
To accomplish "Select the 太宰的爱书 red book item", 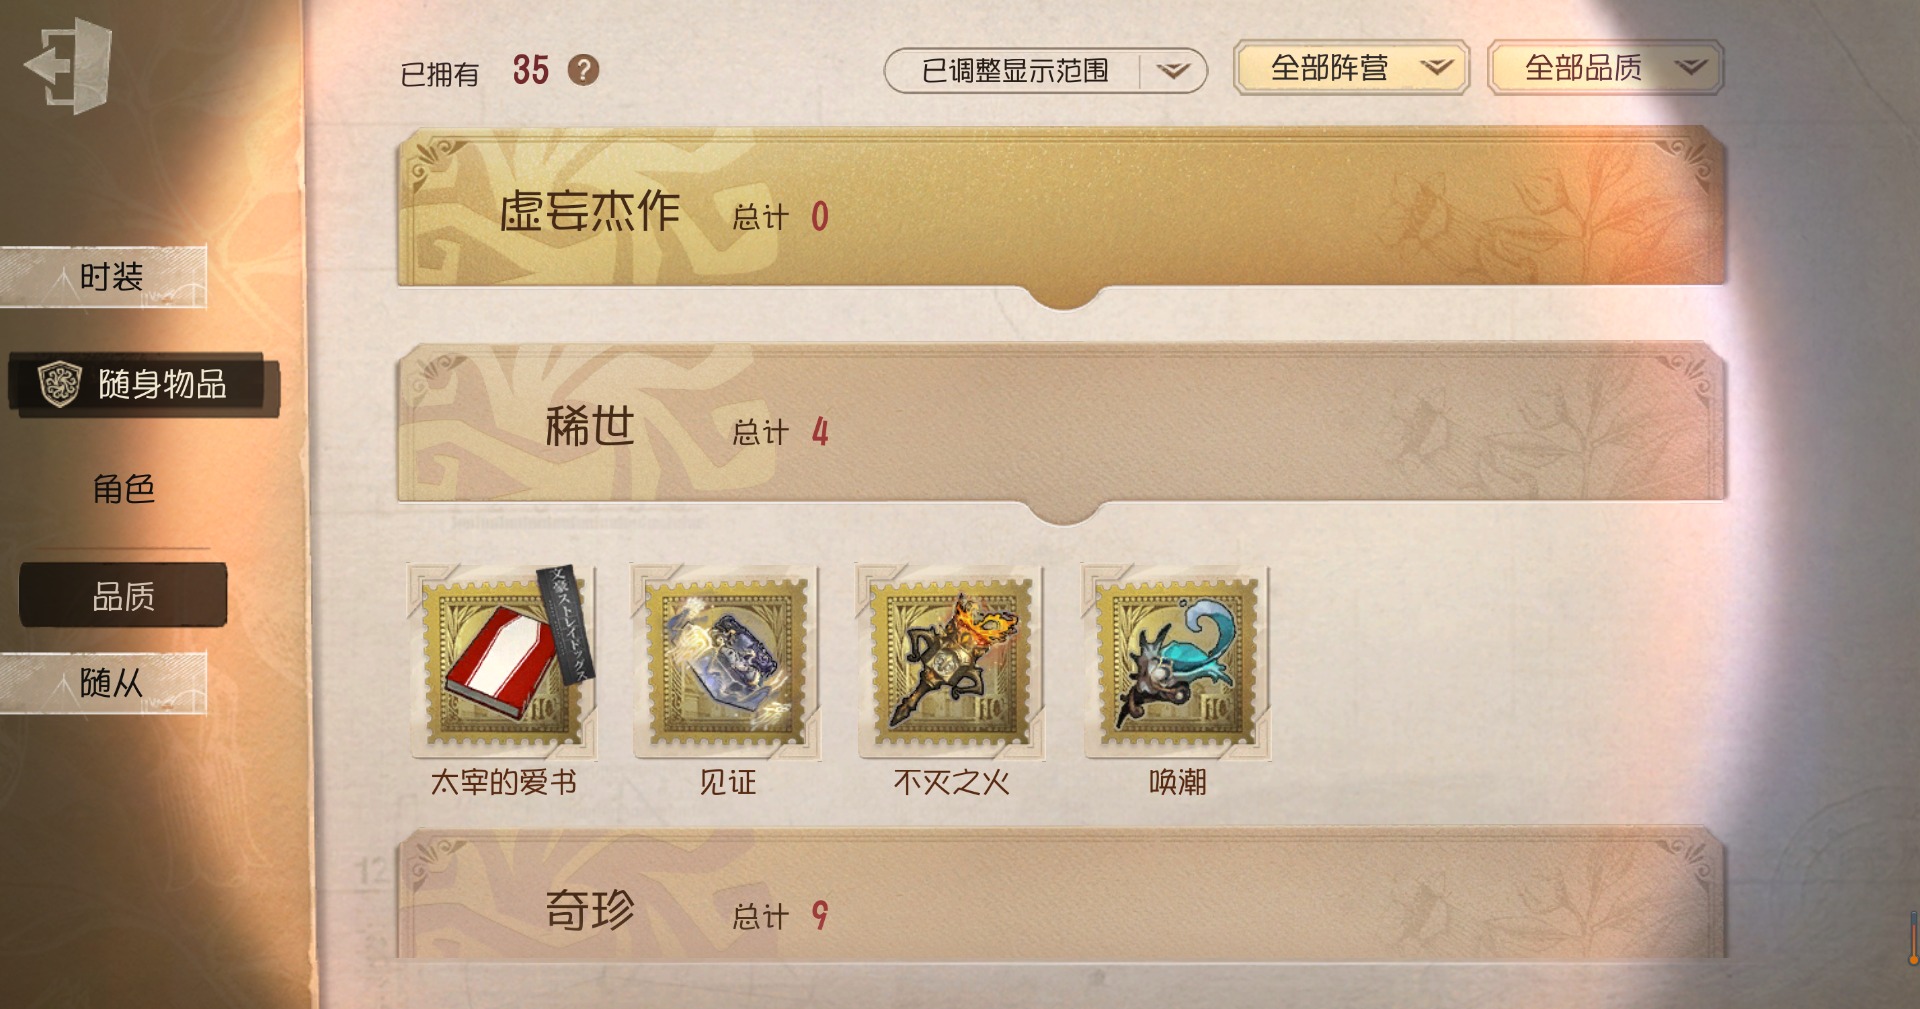I will (x=502, y=663).
